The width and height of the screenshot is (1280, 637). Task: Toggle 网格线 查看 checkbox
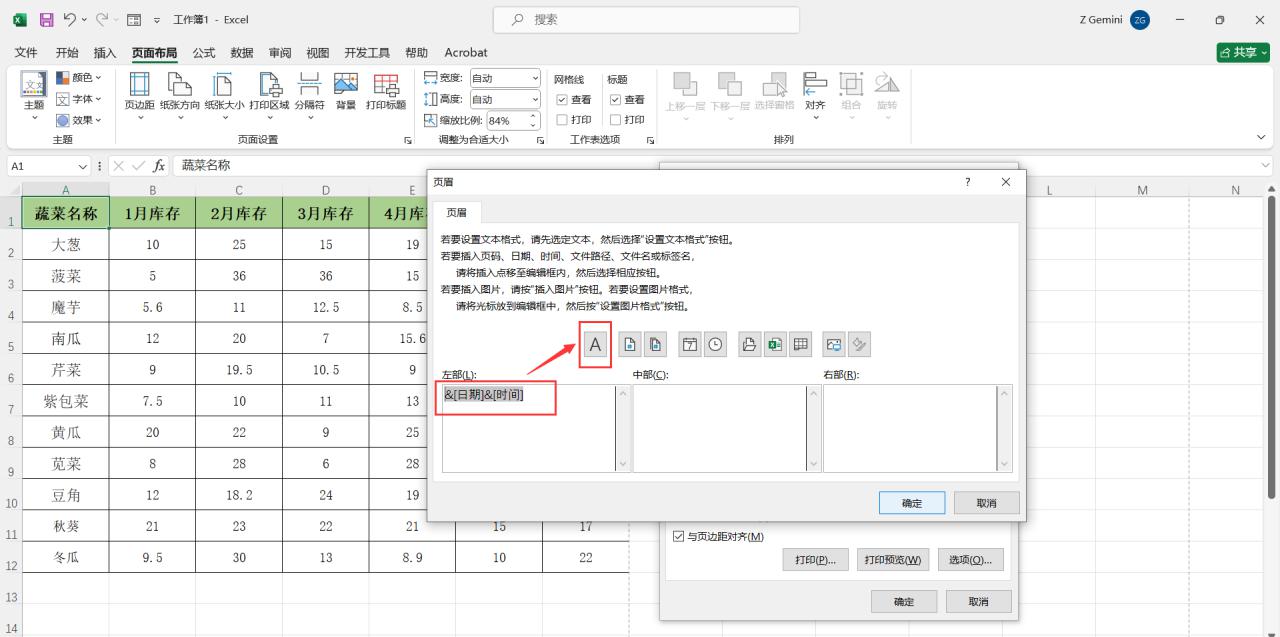[x=562, y=100]
